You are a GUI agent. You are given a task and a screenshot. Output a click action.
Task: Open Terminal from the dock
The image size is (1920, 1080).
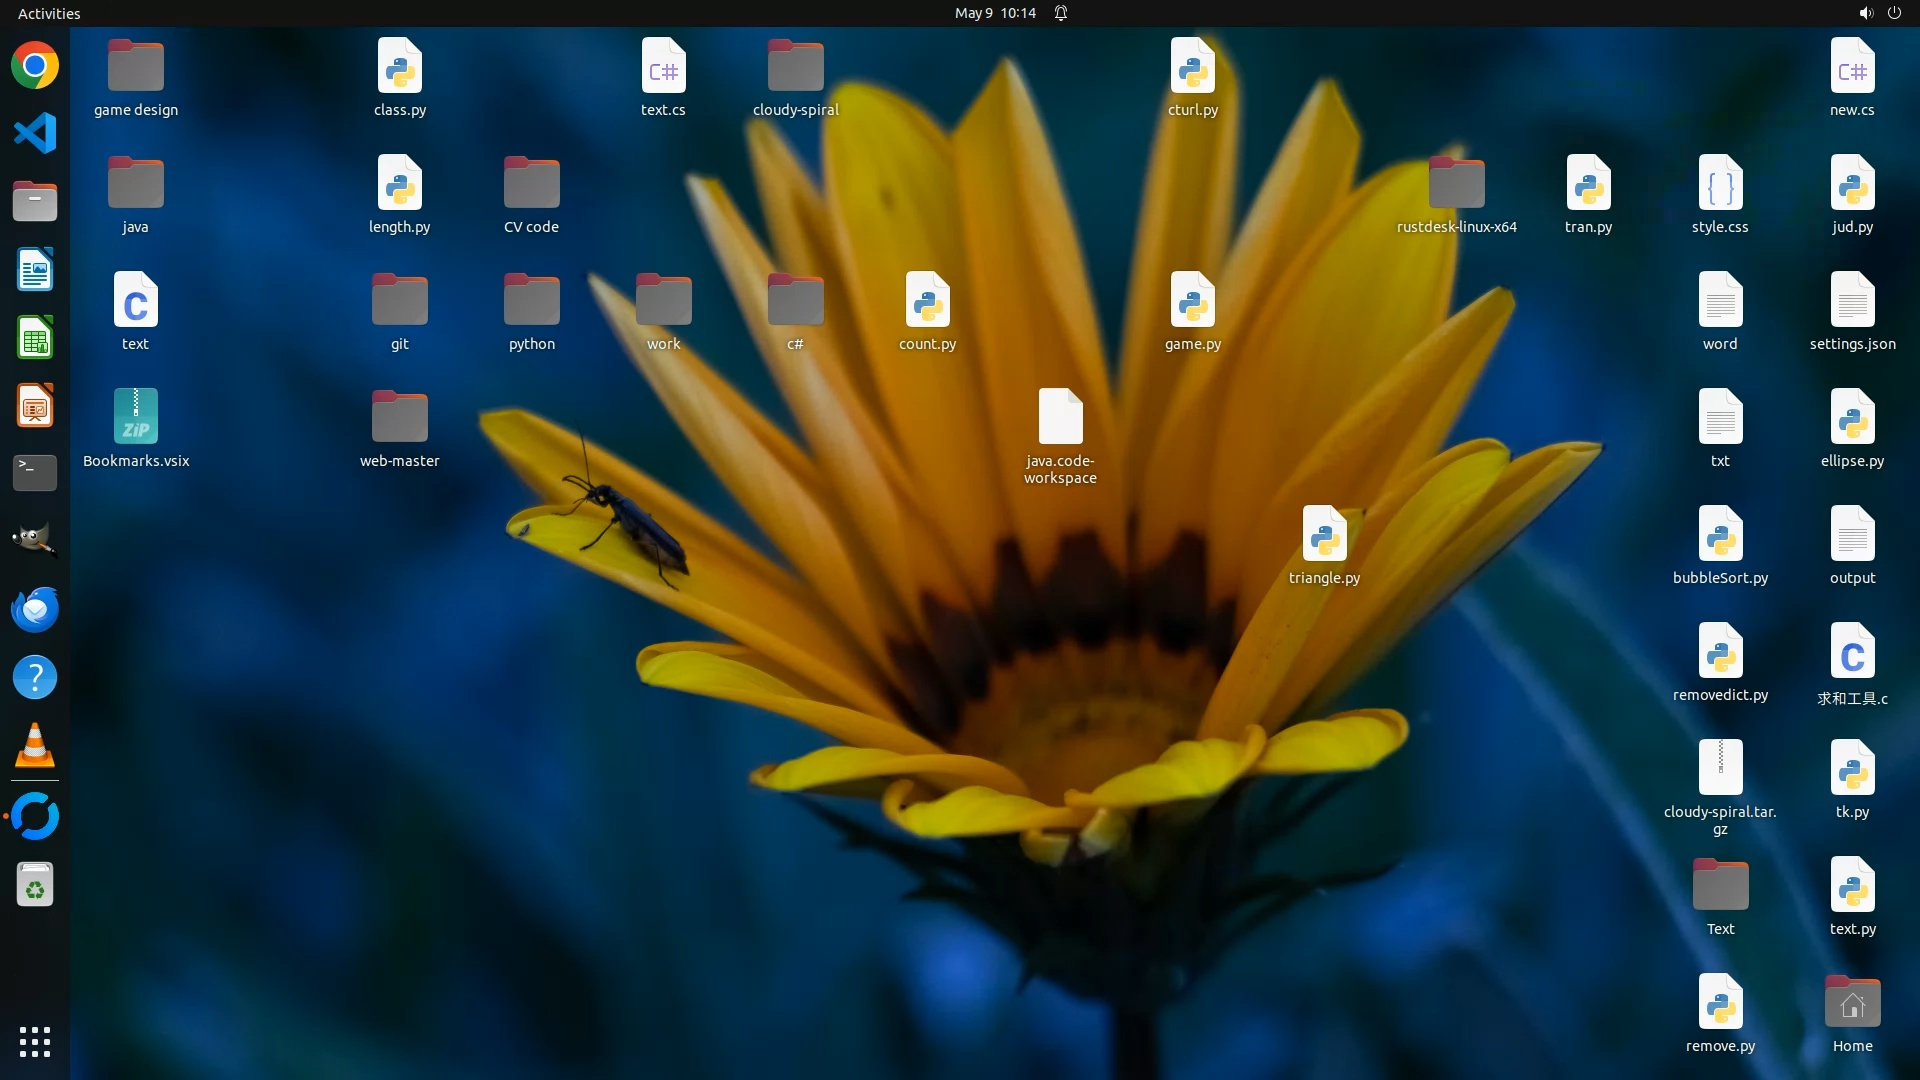[35, 473]
